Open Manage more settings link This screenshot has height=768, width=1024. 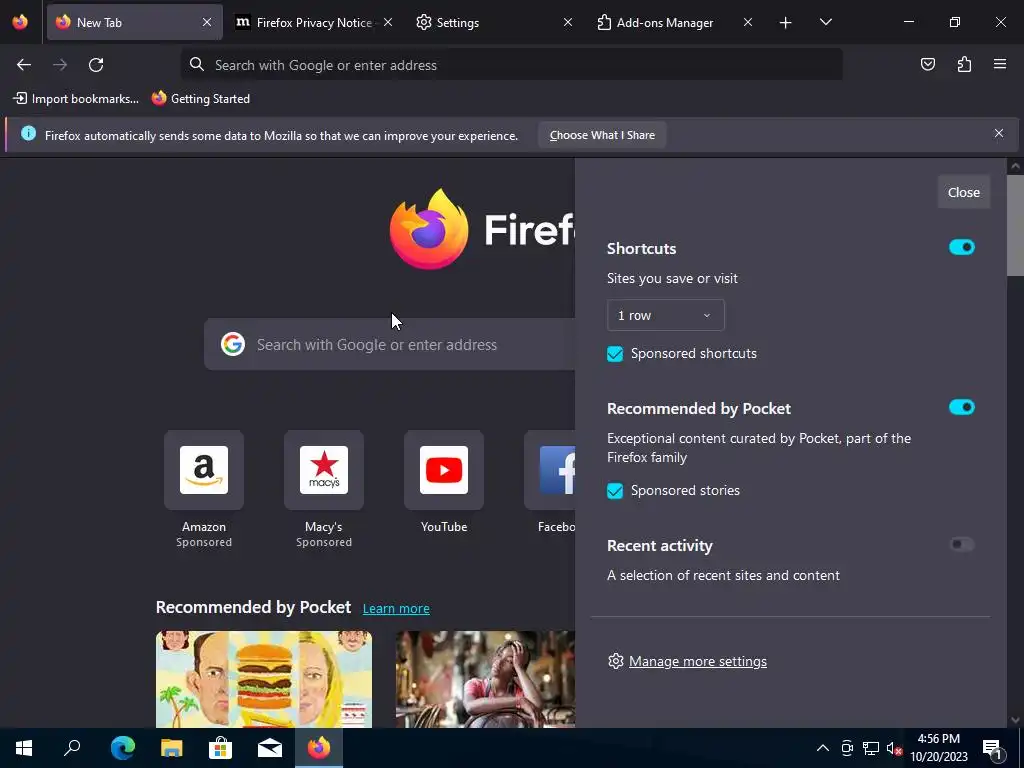(697, 661)
